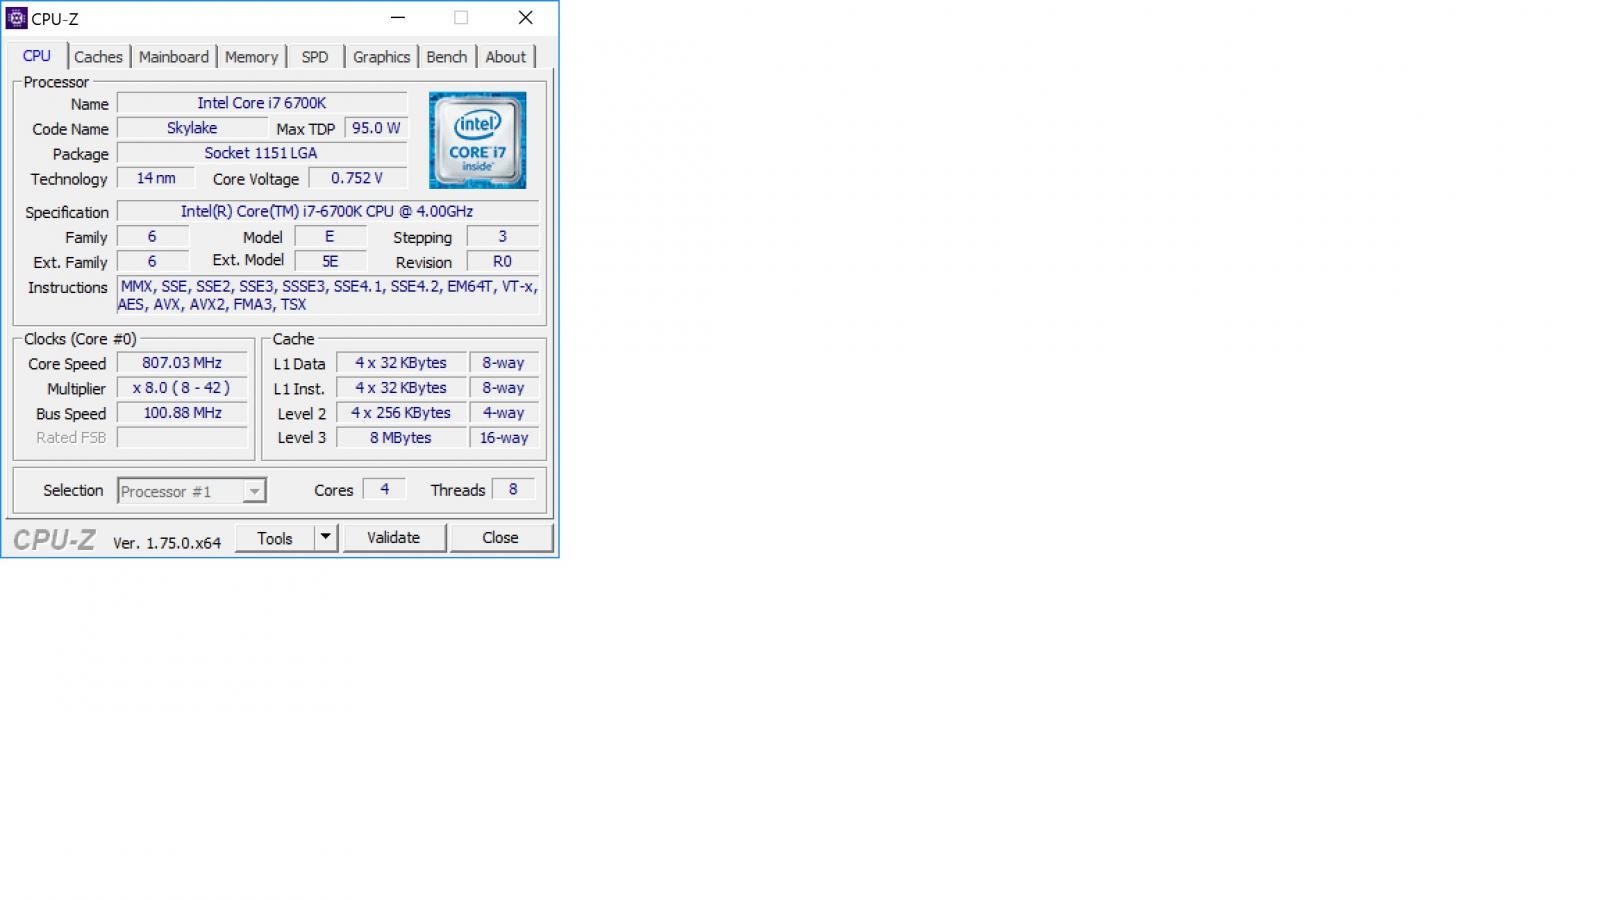Click the Package value Socket 1151 LGA
Screen dimensions: 1600x900
[262, 153]
